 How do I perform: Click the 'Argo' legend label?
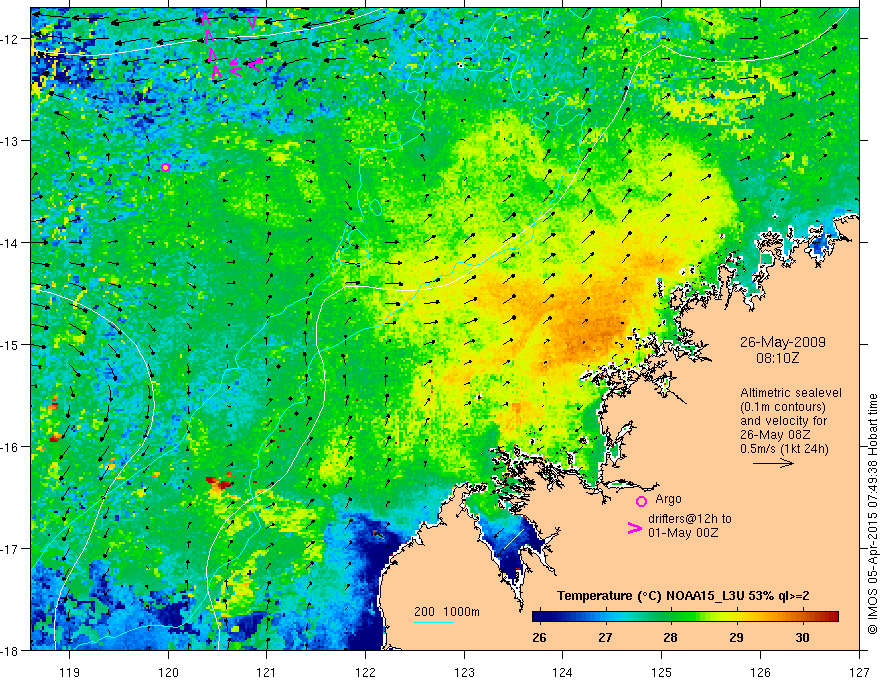pyautogui.click(x=668, y=499)
